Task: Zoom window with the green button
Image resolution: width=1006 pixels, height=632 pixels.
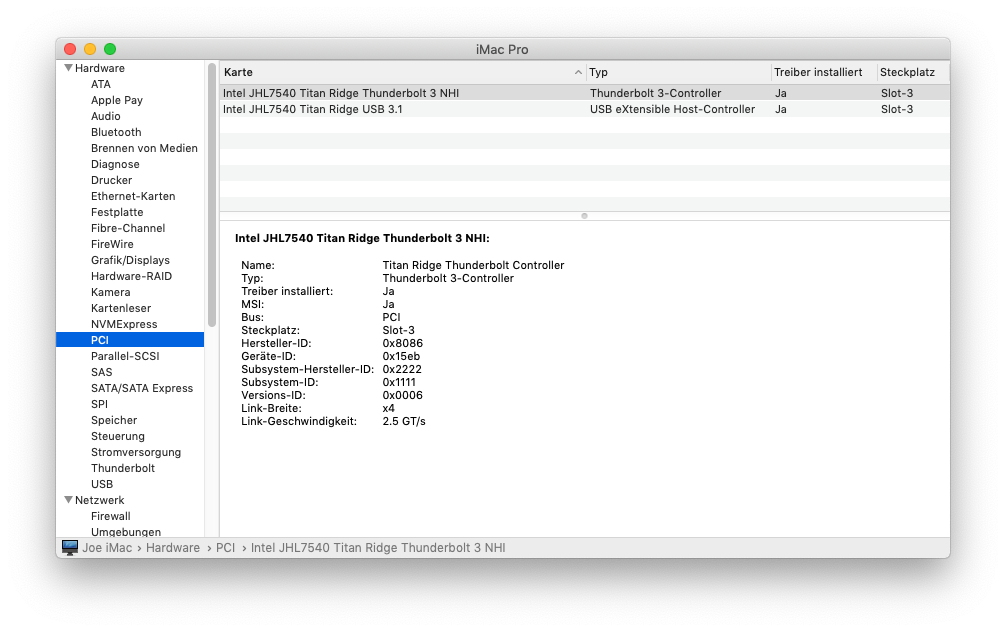Action: (110, 49)
